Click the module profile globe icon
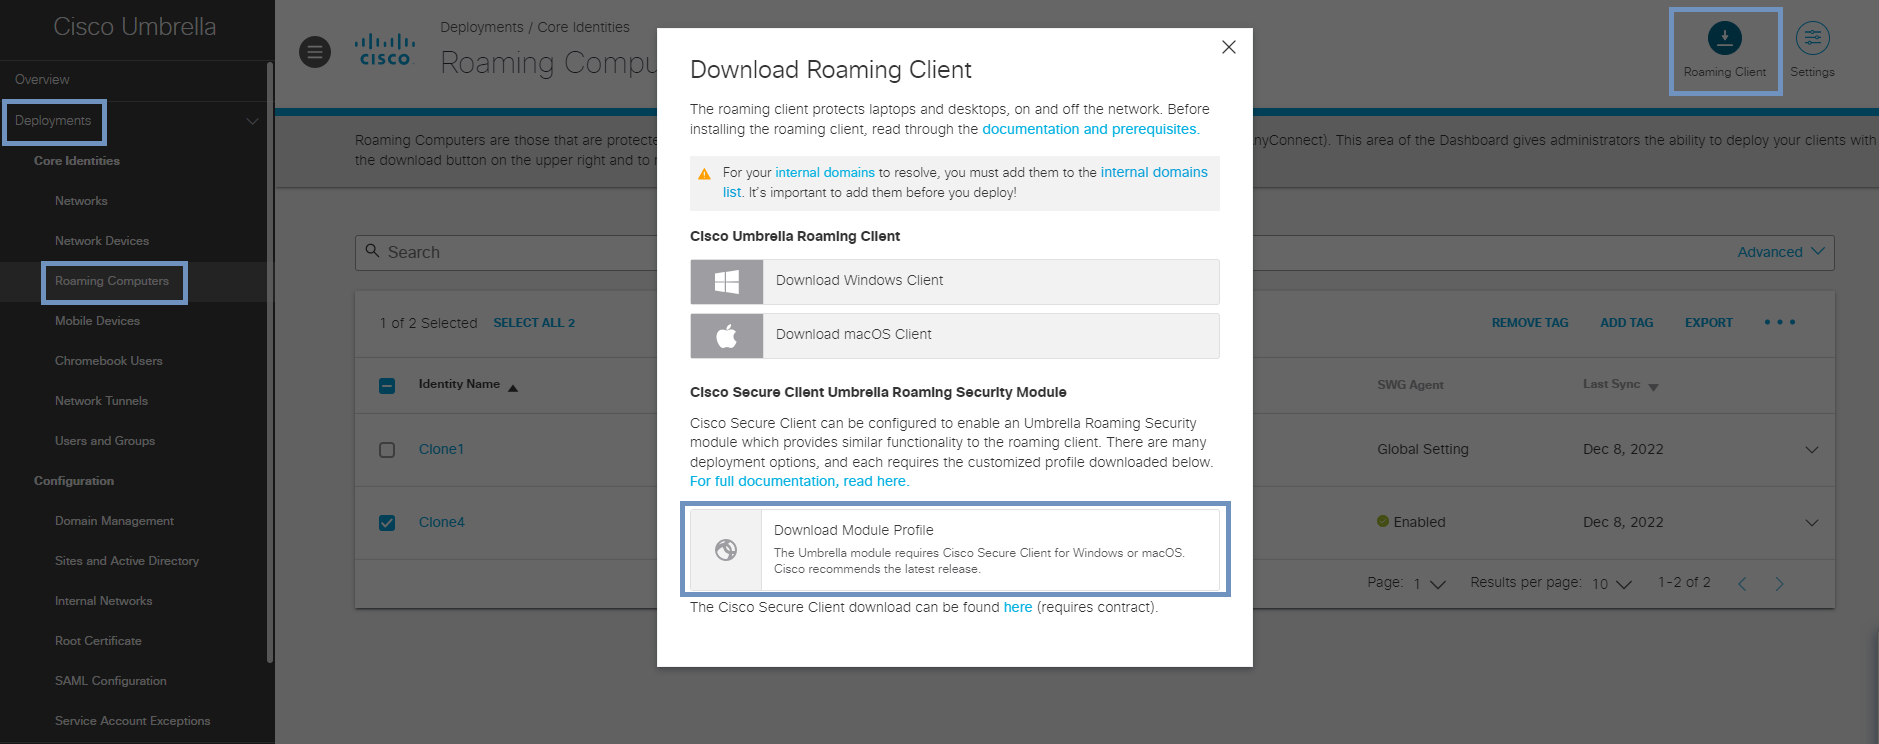This screenshot has width=1879, height=744. pos(726,549)
